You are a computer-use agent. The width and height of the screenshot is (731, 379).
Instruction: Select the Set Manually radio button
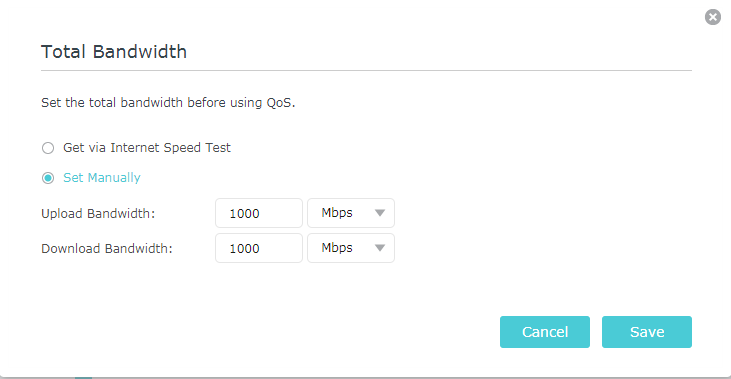[48, 178]
